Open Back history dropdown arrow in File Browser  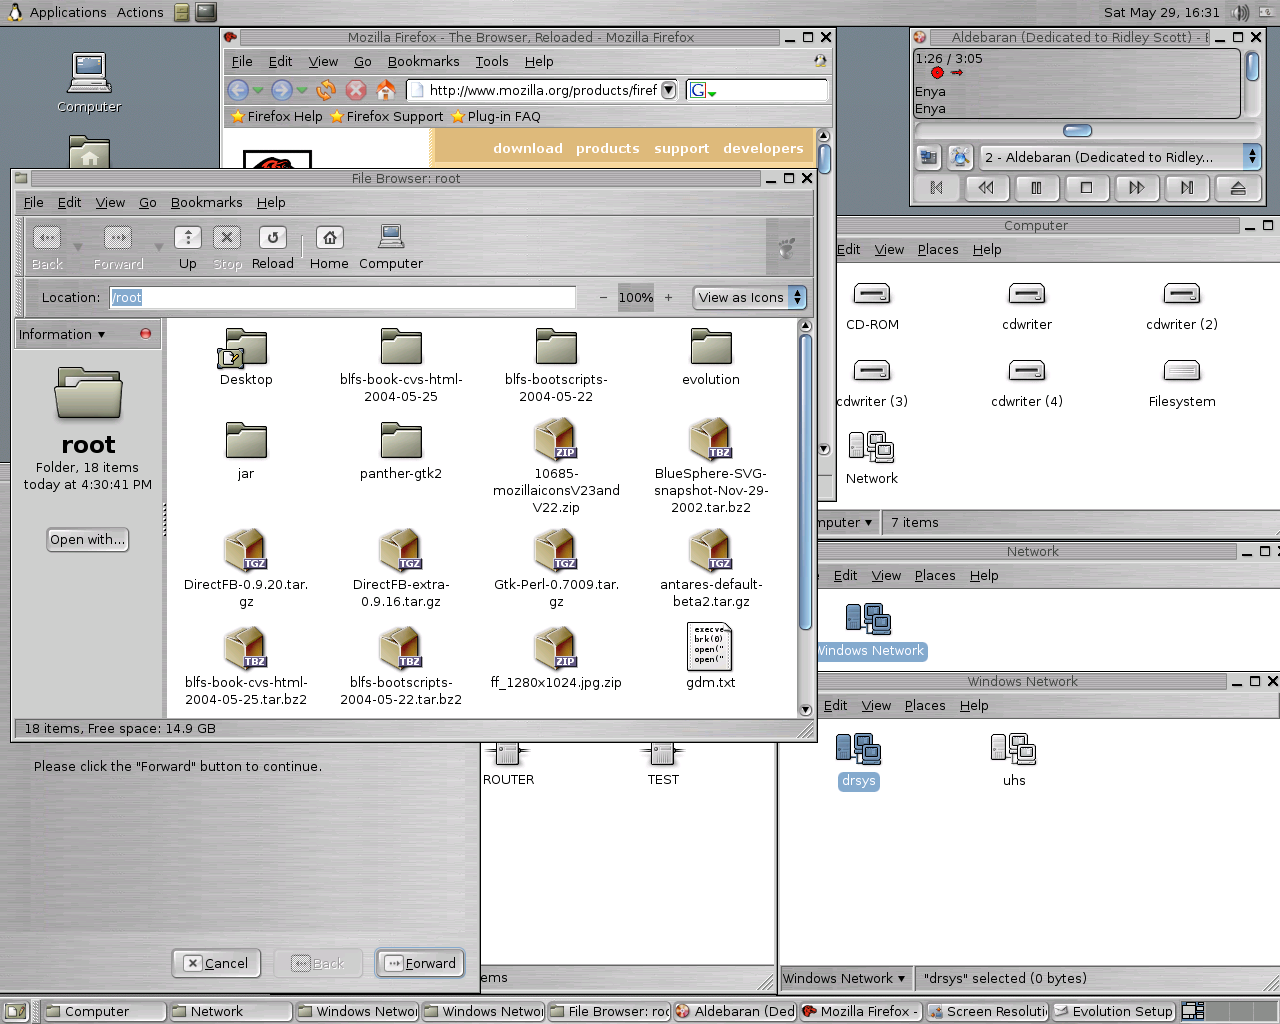78,247
